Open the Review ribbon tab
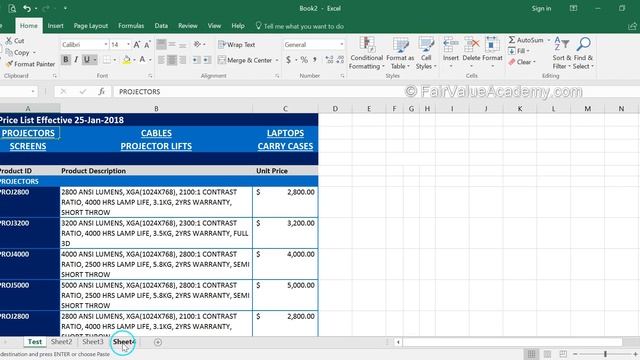 [188, 26]
